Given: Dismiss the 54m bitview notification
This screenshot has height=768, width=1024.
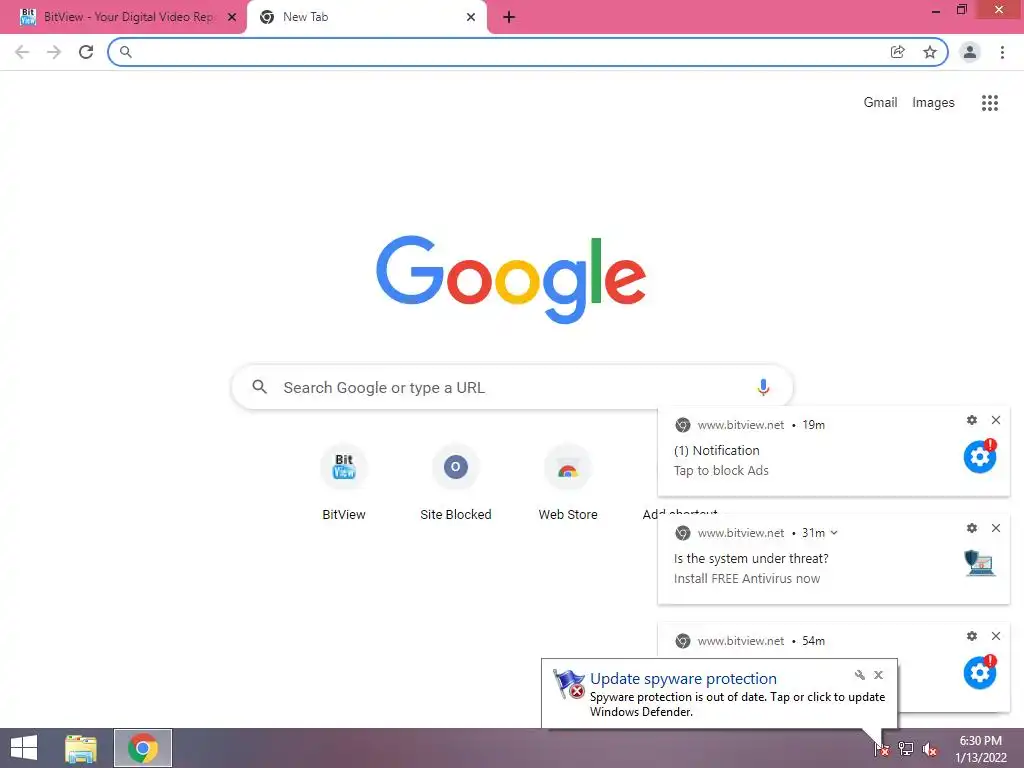Looking at the screenshot, I should click(x=996, y=636).
